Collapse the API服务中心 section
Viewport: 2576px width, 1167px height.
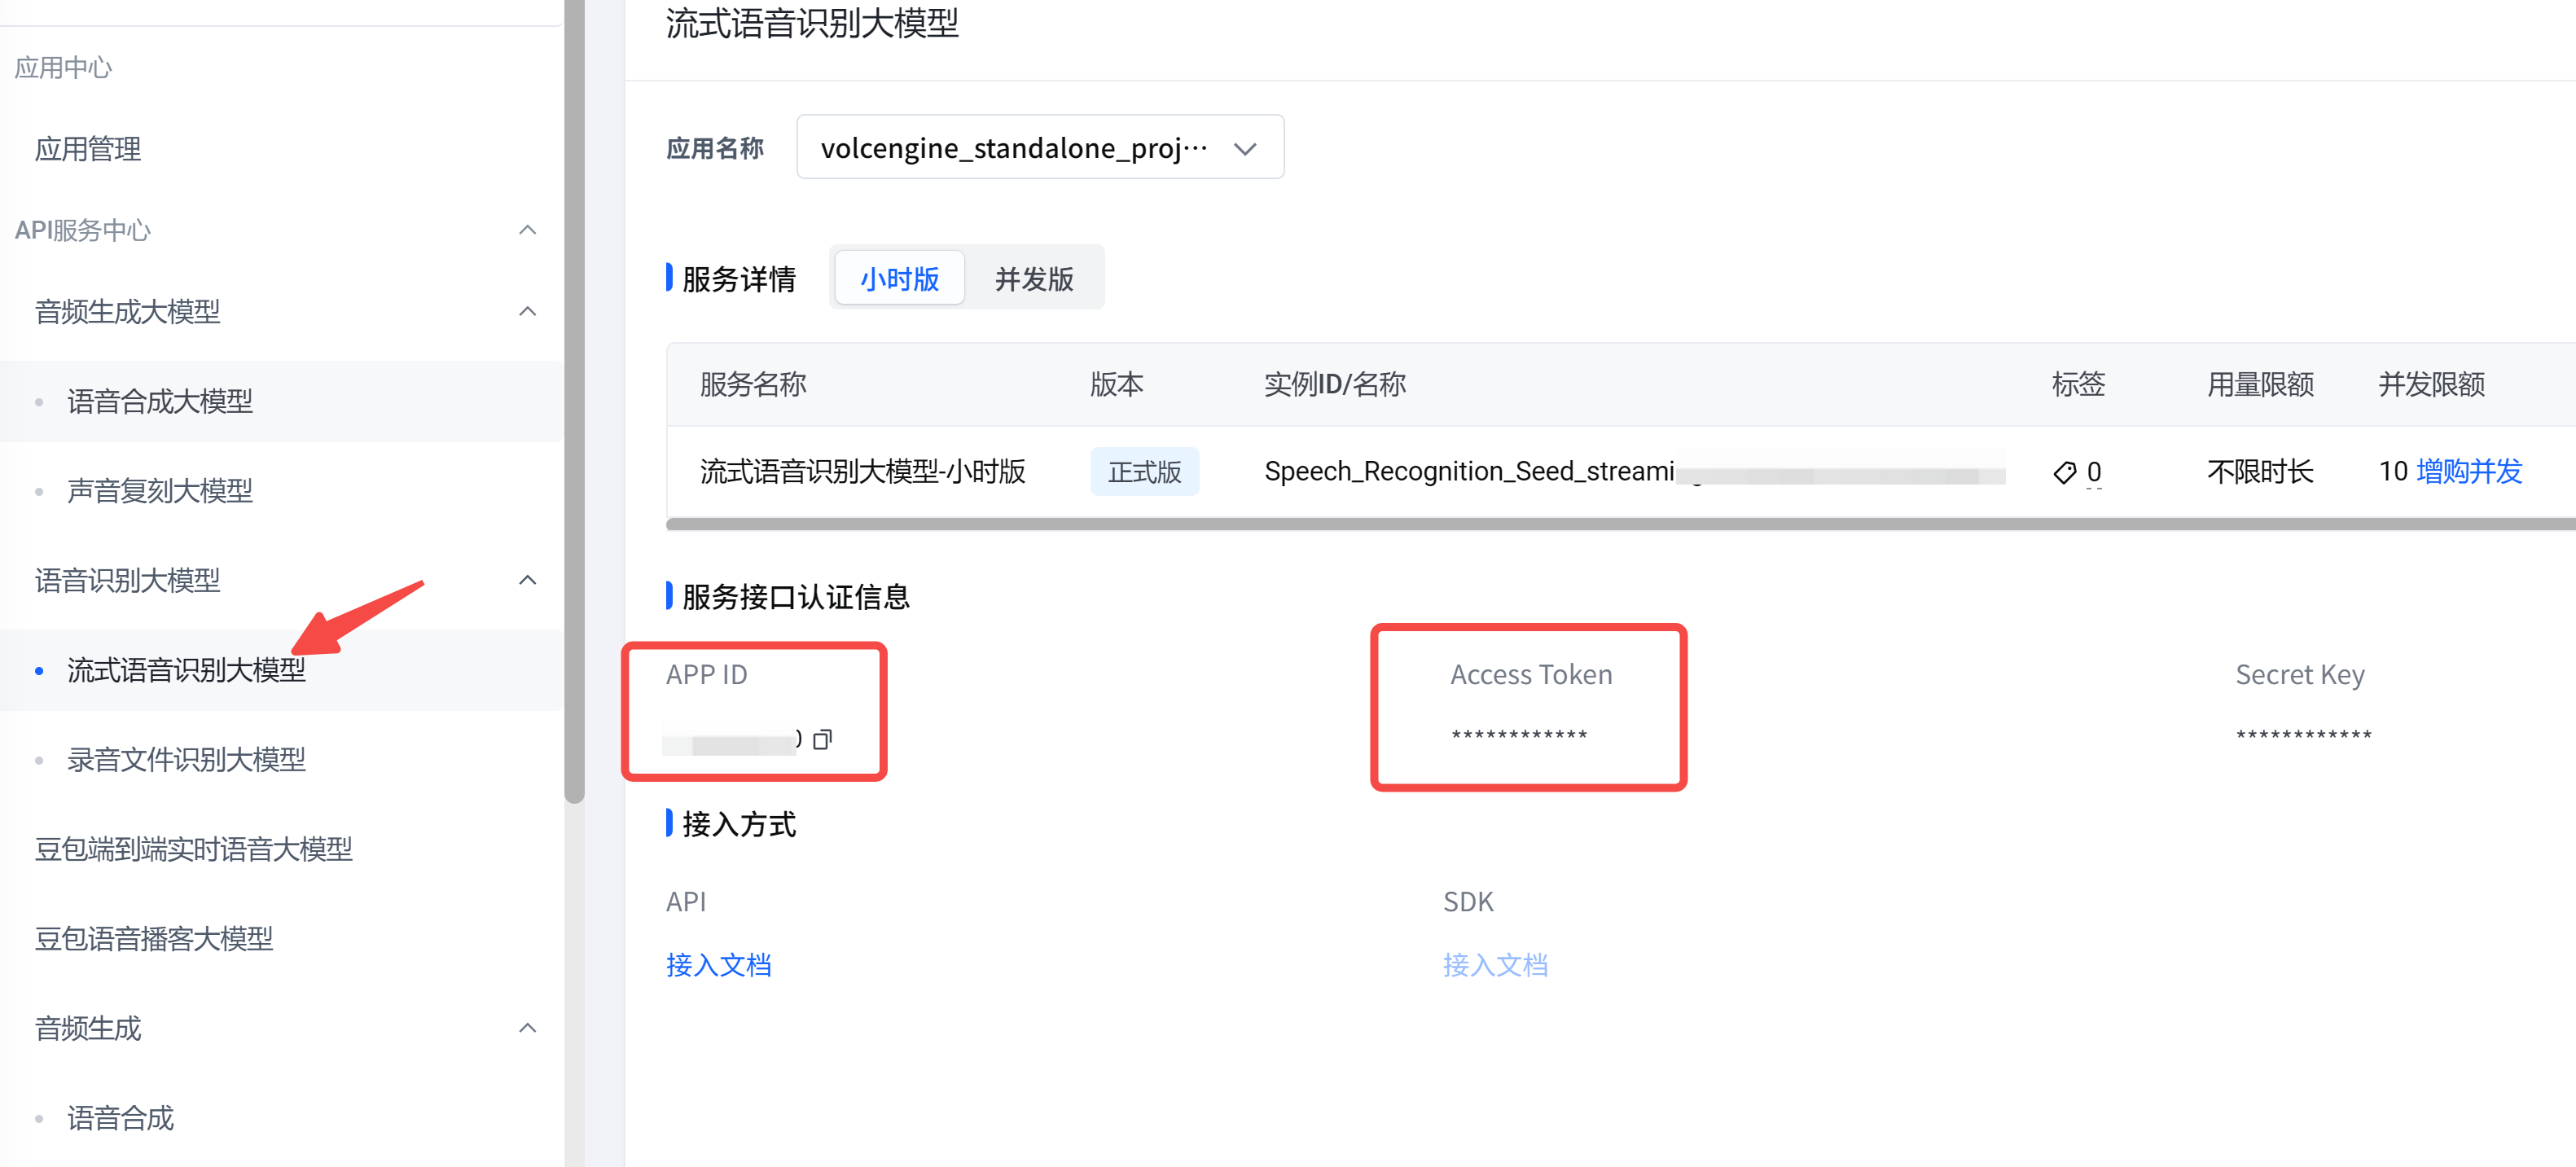click(x=527, y=230)
